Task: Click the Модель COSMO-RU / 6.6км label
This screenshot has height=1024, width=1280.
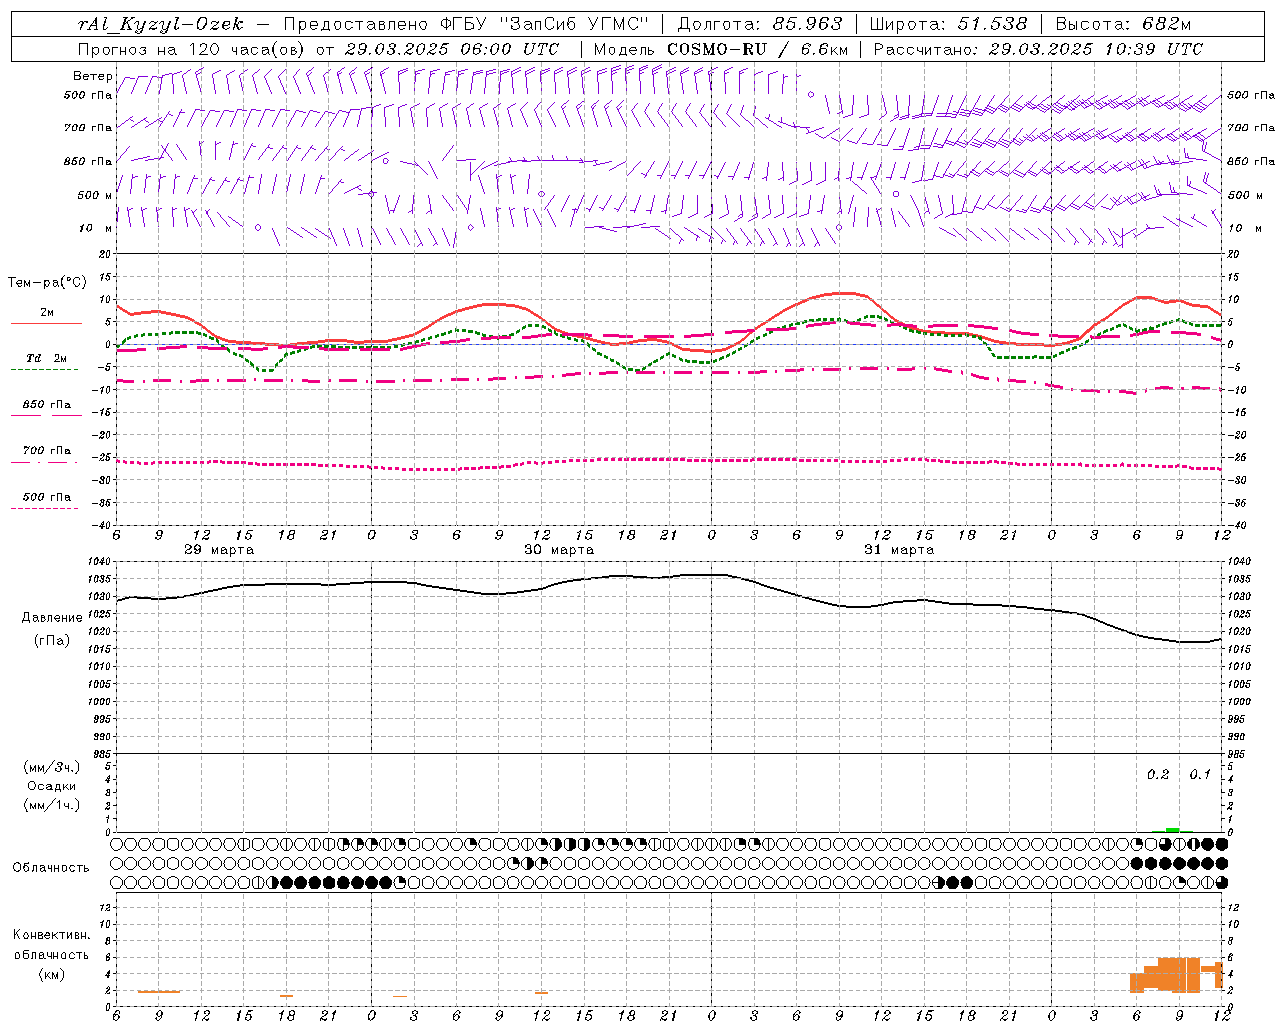Action: pyautogui.click(x=721, y=49)
